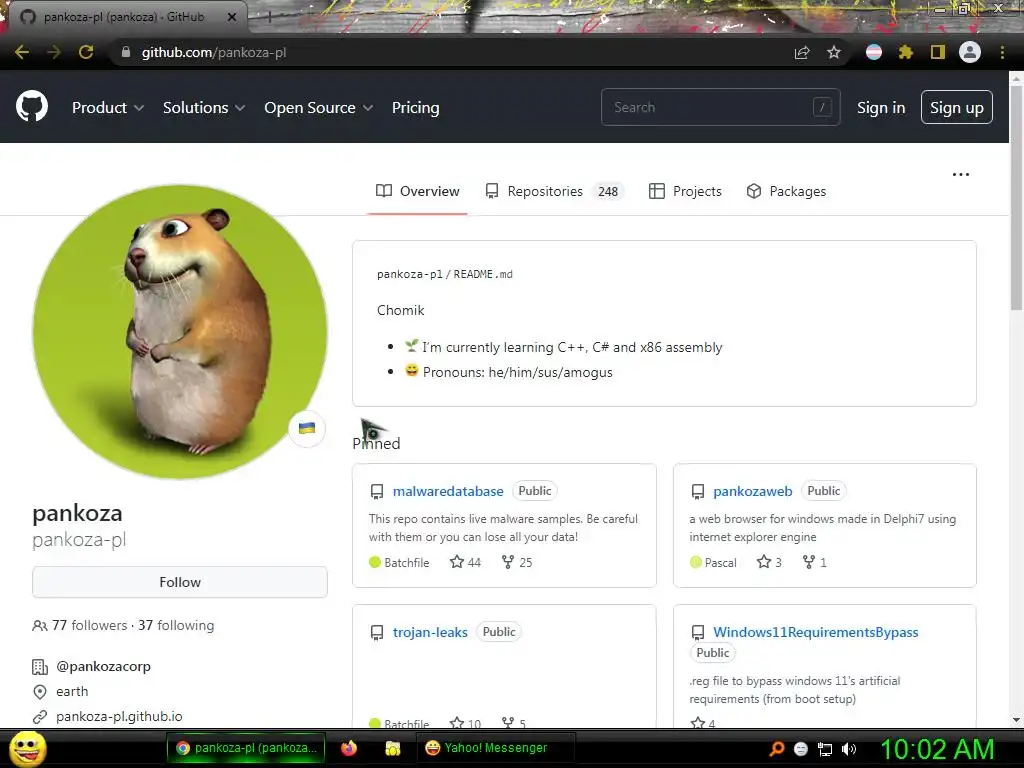Click the Sign up button

pos(957,107)
